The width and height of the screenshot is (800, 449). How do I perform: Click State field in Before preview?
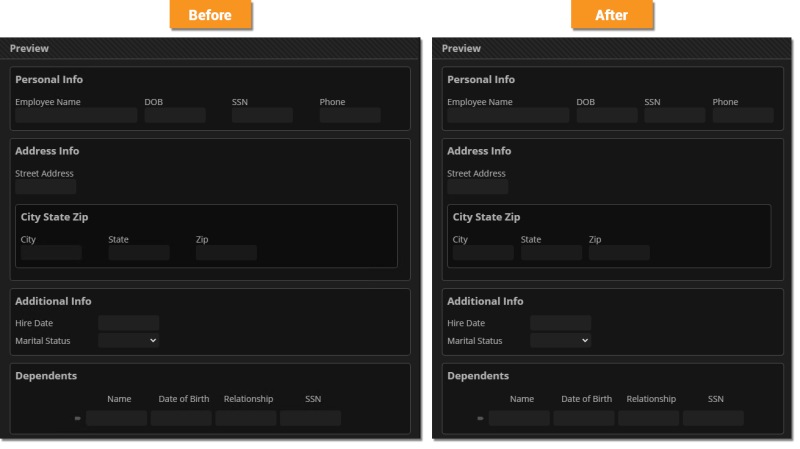pyautogui.click(x=139, y=253)
